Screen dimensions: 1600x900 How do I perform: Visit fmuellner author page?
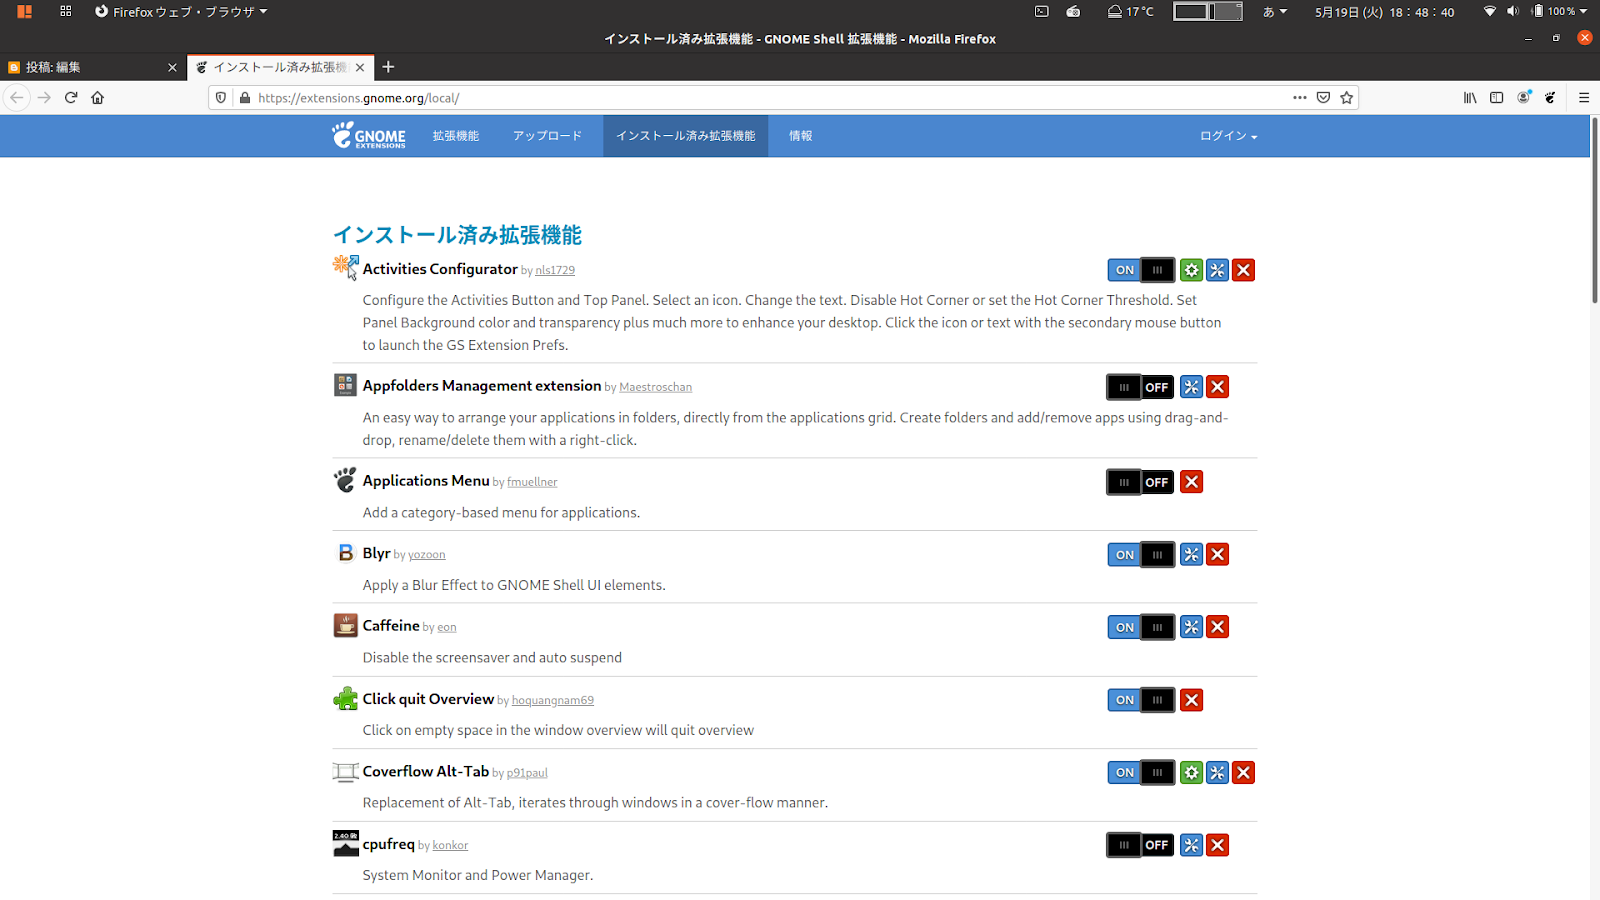(532, 482)
